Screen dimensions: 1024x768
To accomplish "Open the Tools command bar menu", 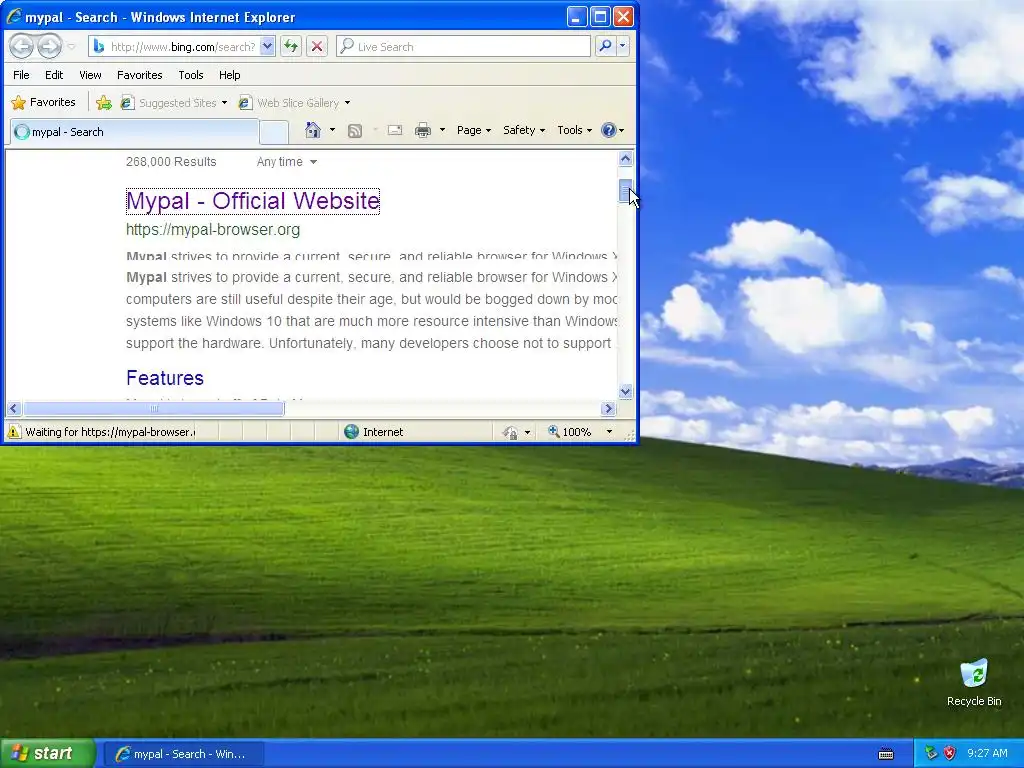I will coord(575,130).
